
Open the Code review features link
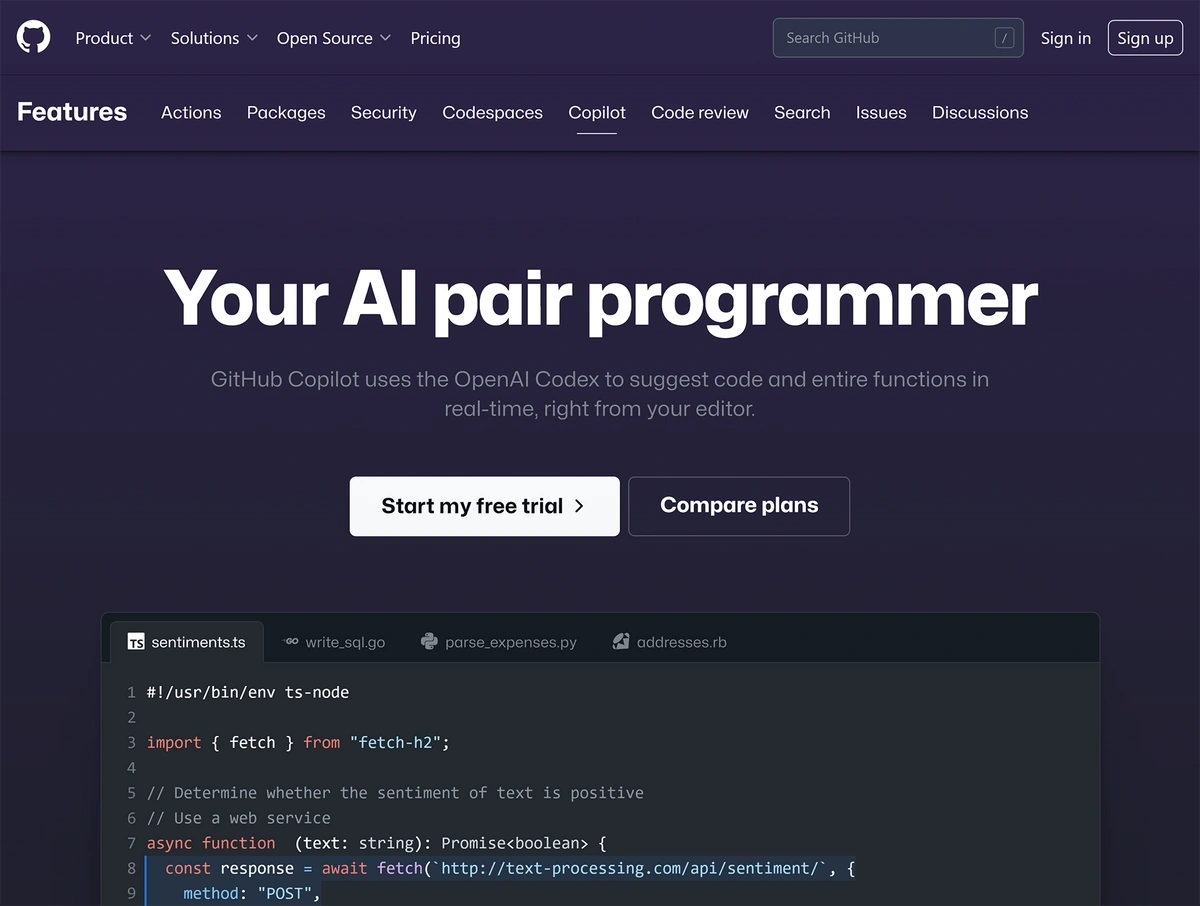699,113
